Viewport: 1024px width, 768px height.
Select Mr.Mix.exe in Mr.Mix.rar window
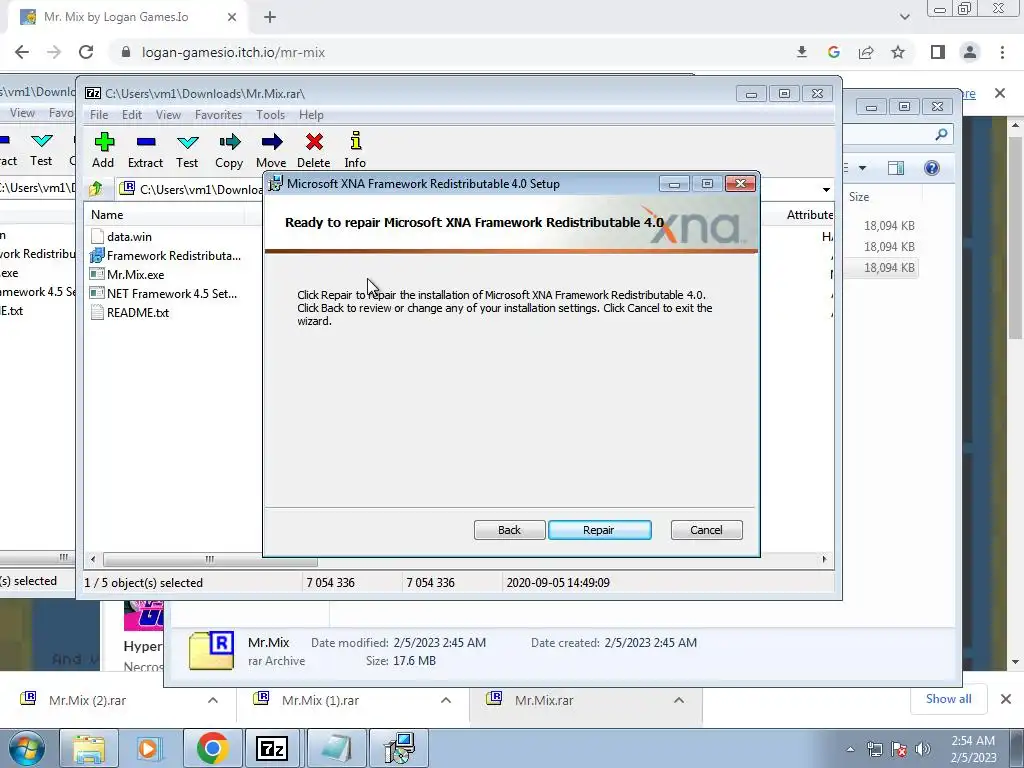coord(128,274)
